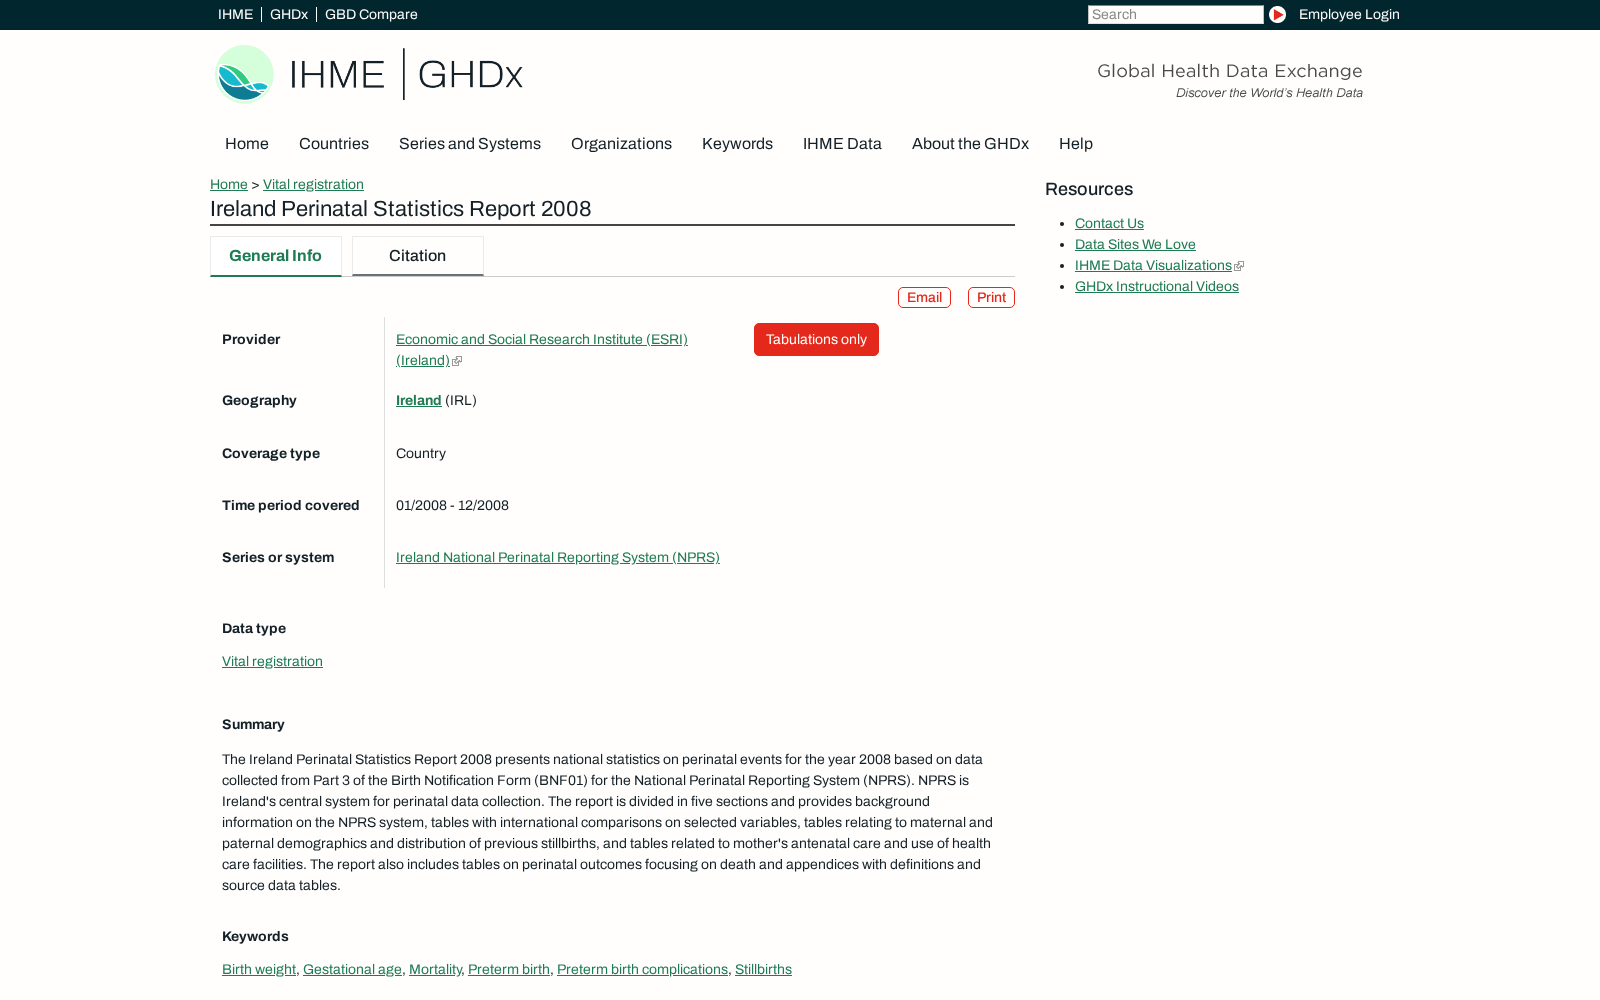Click the red search submit arrow icon

[x=1277, y=14]
